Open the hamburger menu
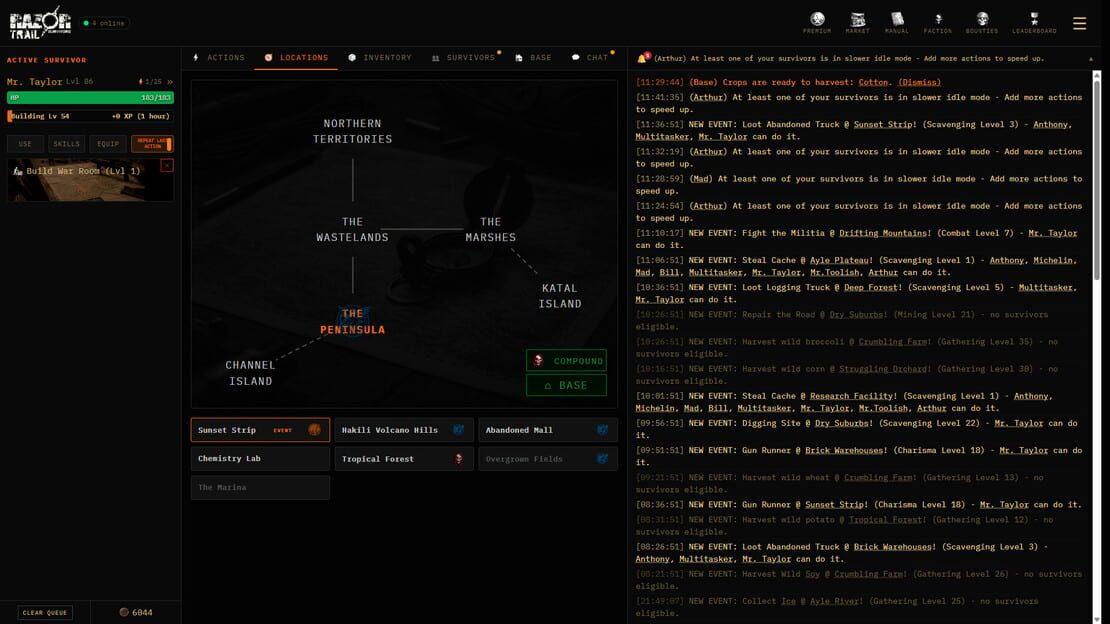The width and height of the screenshot is (1110, 624). [x=1080, y=23]
